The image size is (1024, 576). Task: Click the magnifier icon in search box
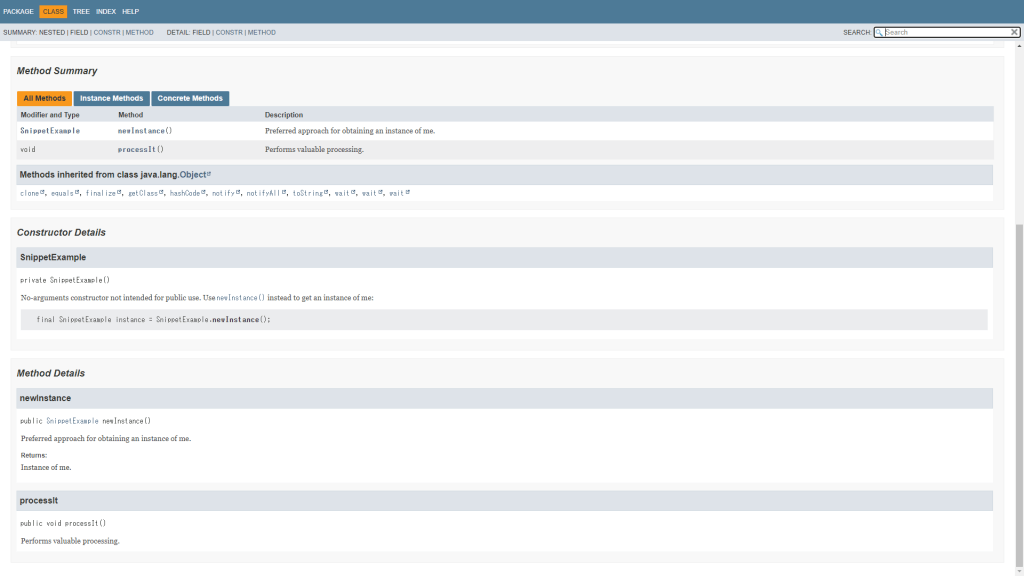tap(880, 32)
